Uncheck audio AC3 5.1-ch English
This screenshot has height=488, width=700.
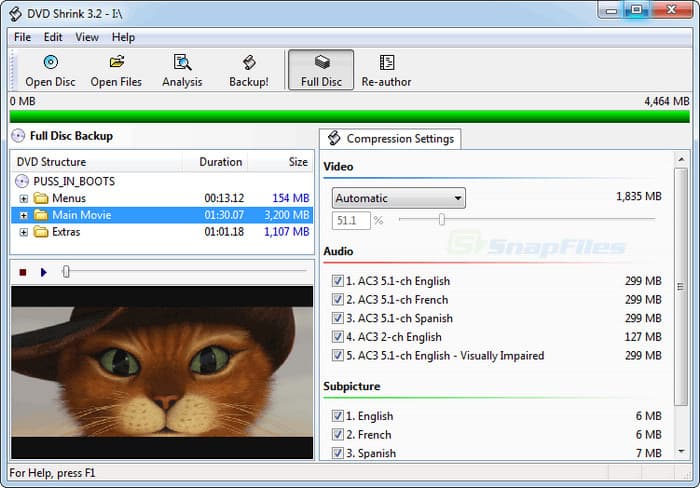pos(338,281)
